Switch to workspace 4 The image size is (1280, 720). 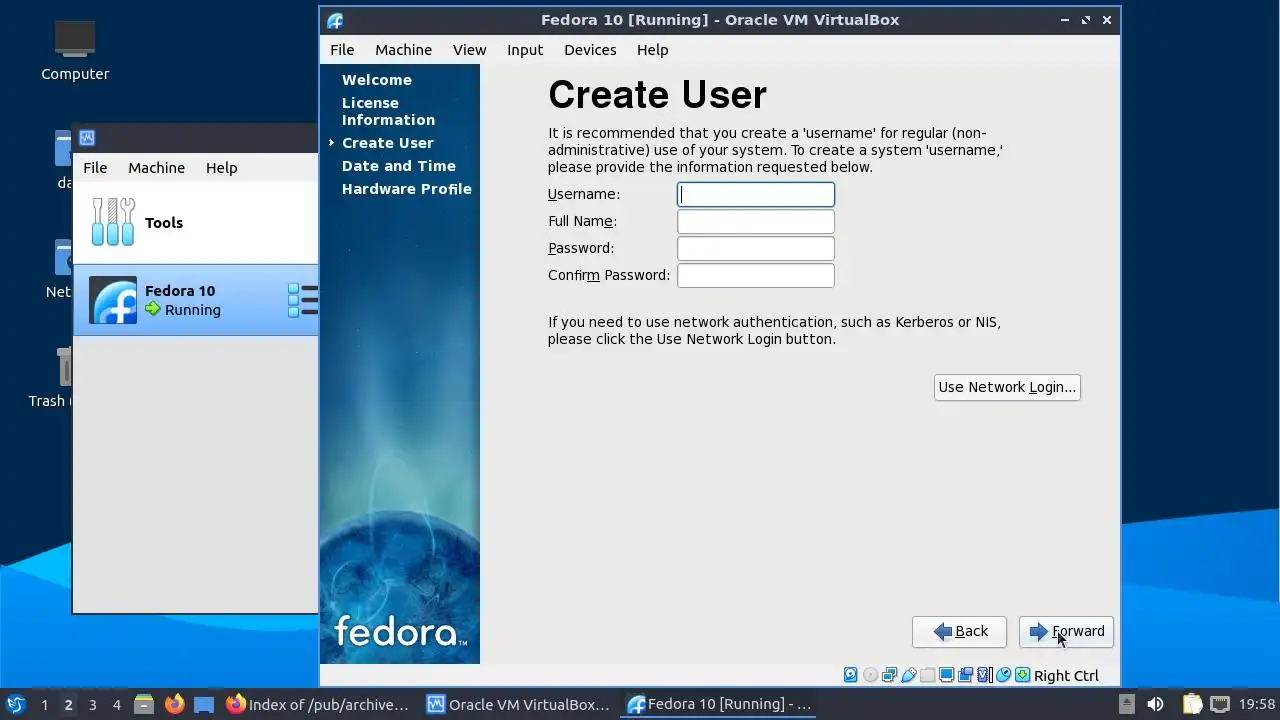coord(116,704)
